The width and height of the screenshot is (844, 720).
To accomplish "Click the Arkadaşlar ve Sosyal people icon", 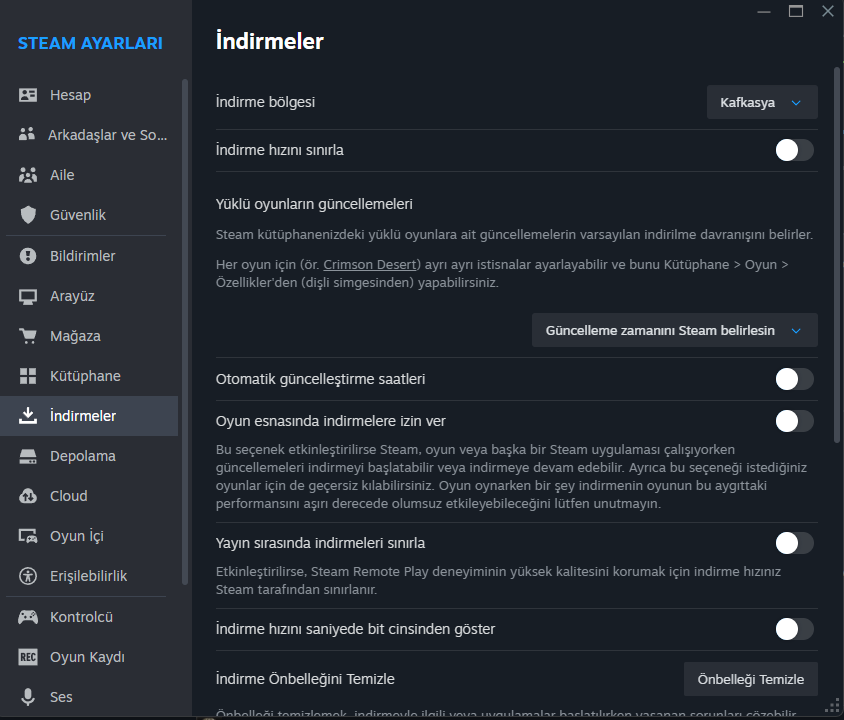I will [27, 135].
